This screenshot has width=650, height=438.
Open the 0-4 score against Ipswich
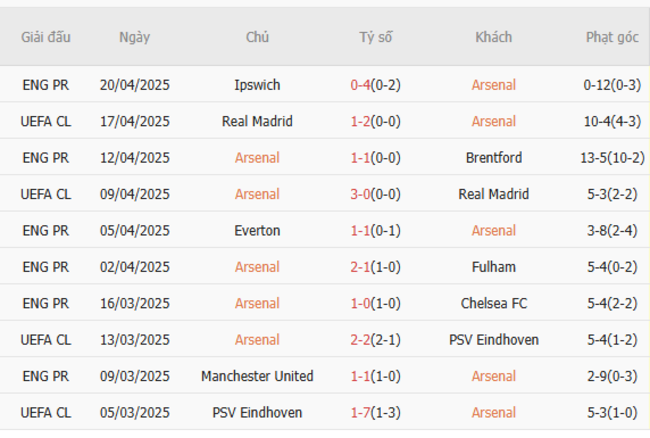point(361,85)
